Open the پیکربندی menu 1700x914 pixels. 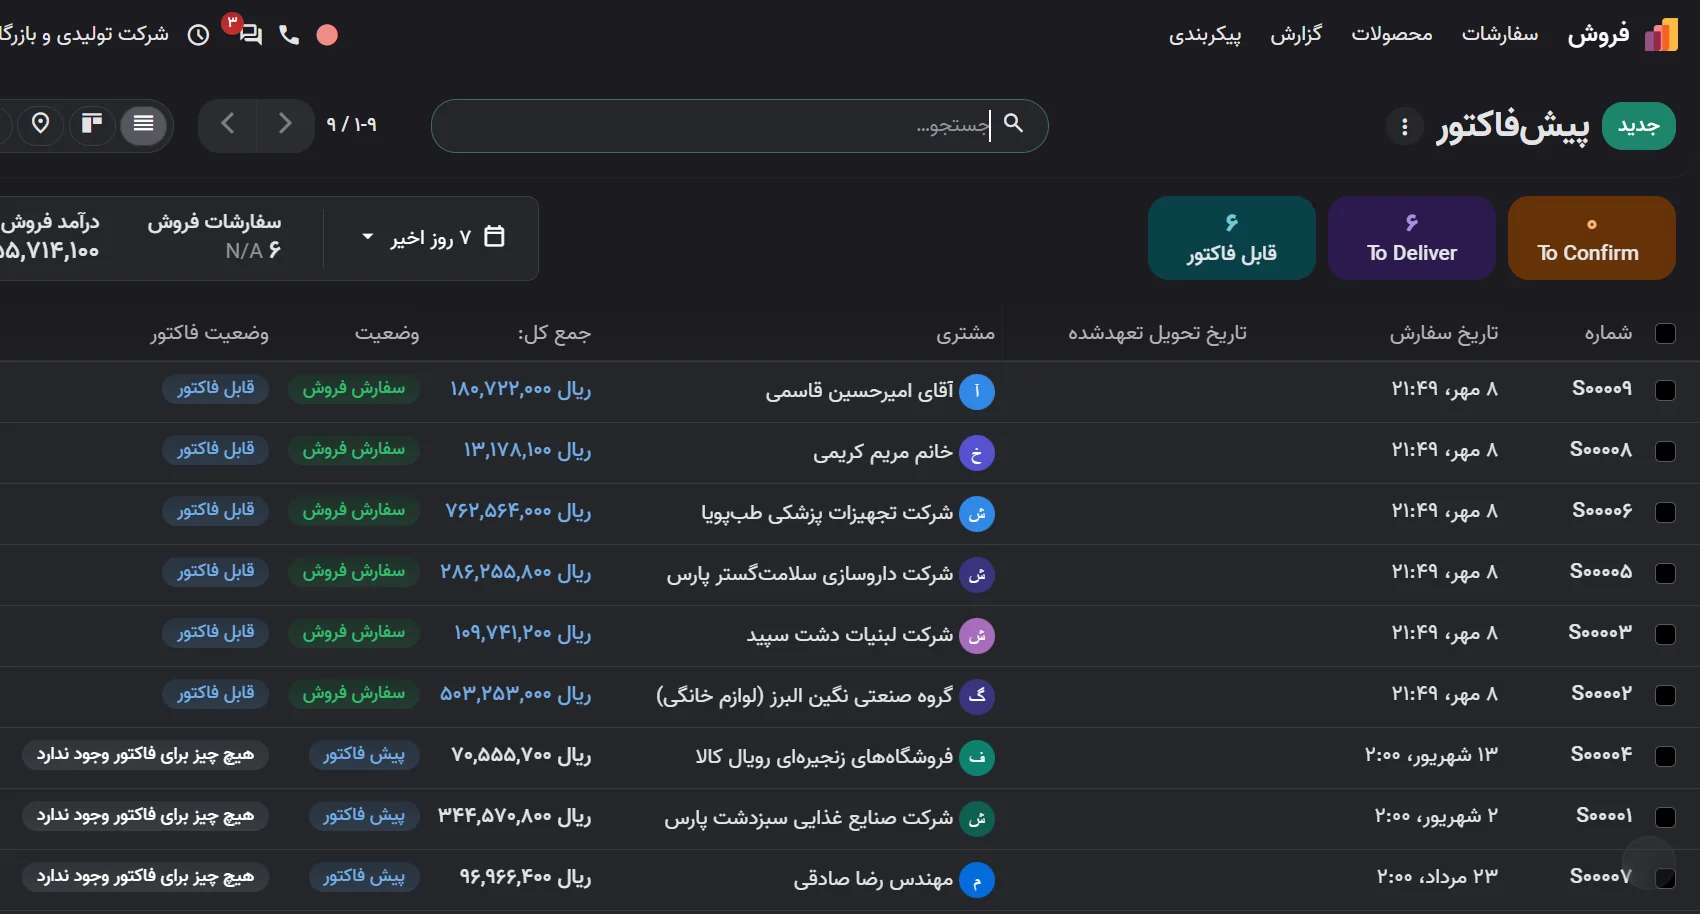1205,35
